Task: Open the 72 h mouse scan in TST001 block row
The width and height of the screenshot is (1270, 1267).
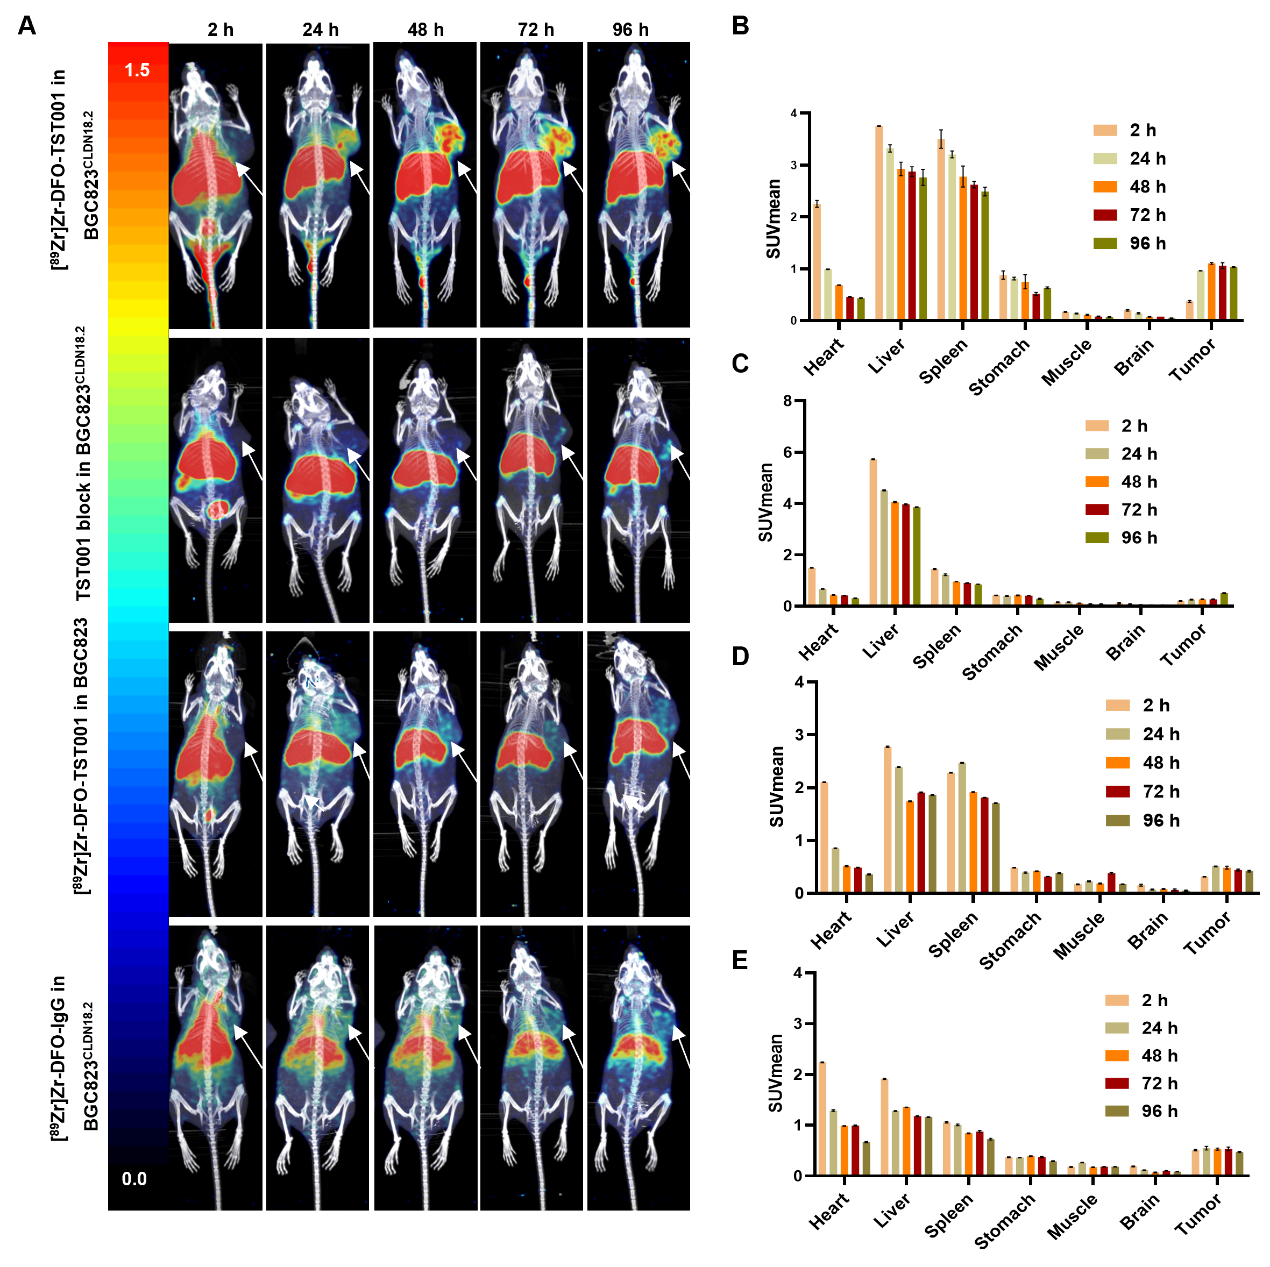Action: point(532,480)
